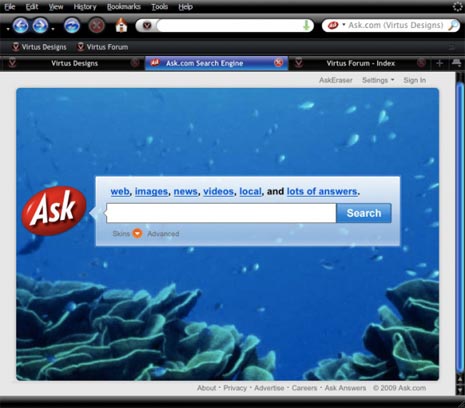Click the green Go arrow in address bar
Image resolution: width=465 pixels, height=408 pixels.
tap(306, 25)
